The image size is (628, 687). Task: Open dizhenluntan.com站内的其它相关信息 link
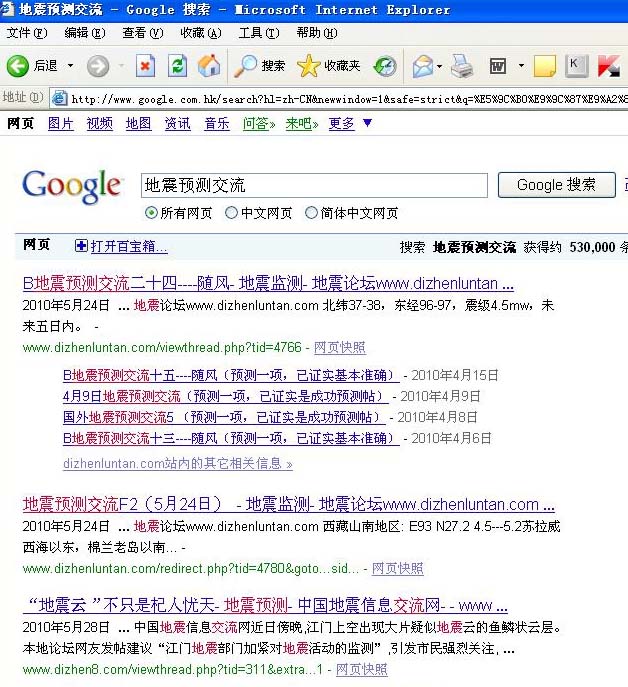(x=178, y=464)
